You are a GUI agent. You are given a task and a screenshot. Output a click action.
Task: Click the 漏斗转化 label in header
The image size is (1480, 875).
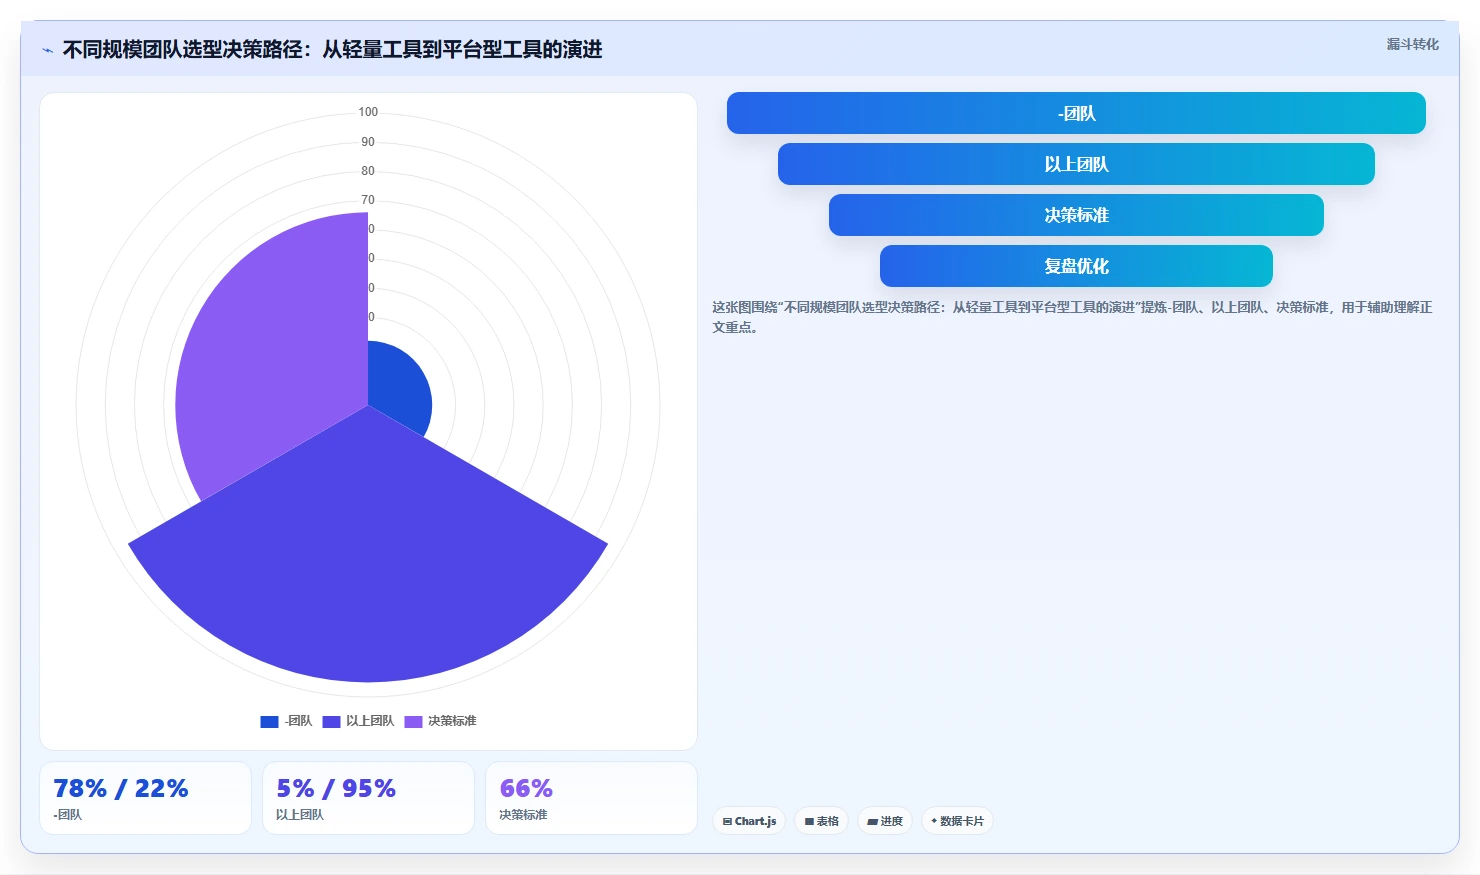pos(1412,44)
